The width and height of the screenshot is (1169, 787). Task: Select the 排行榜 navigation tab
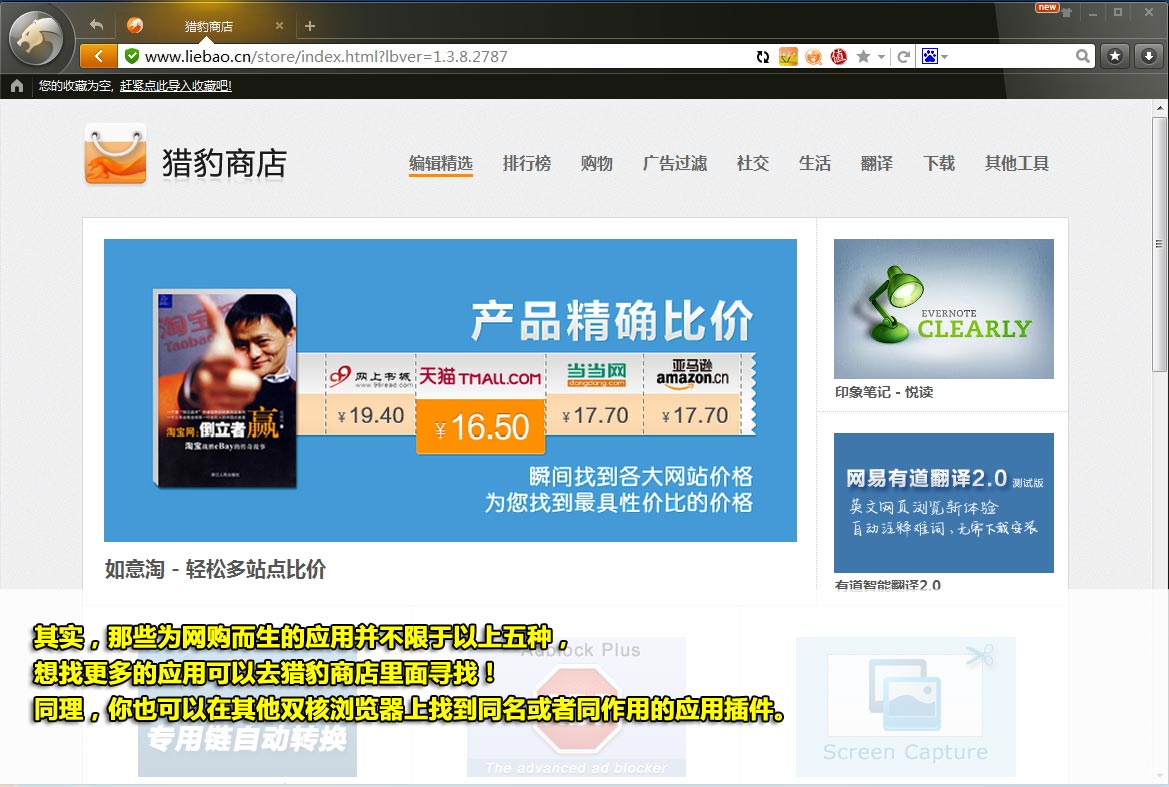click(x=527, y=163)
